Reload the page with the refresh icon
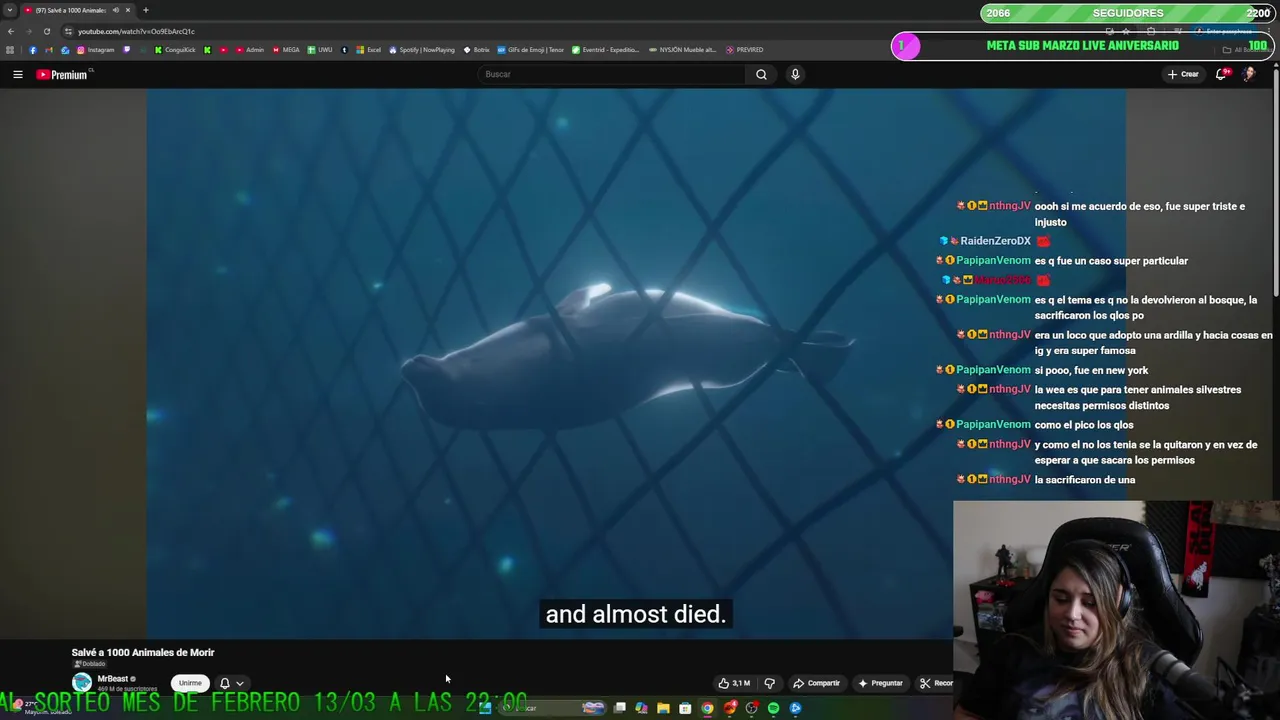Screen dimensions: 1280x720 (x=46, y=31)
